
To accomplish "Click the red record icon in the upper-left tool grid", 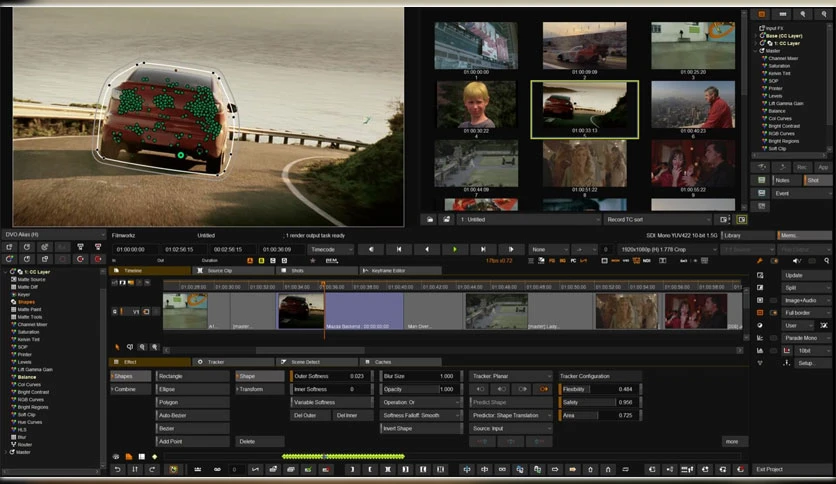I will tap(98, 259).
